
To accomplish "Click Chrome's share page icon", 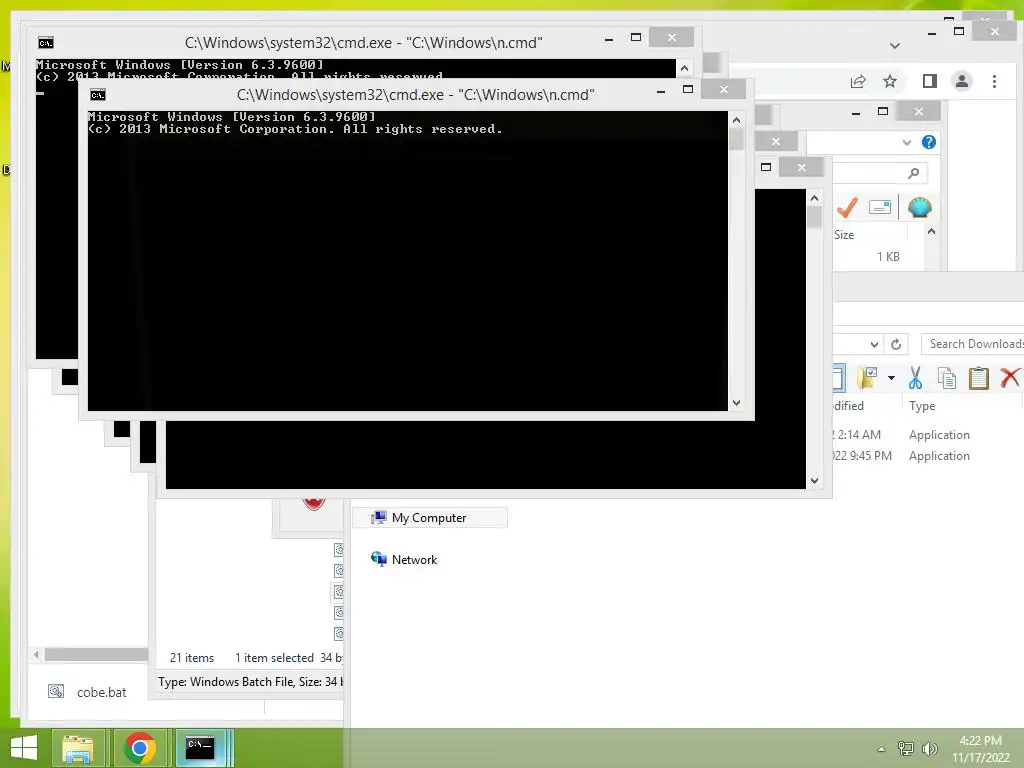I will click(858, 81).
